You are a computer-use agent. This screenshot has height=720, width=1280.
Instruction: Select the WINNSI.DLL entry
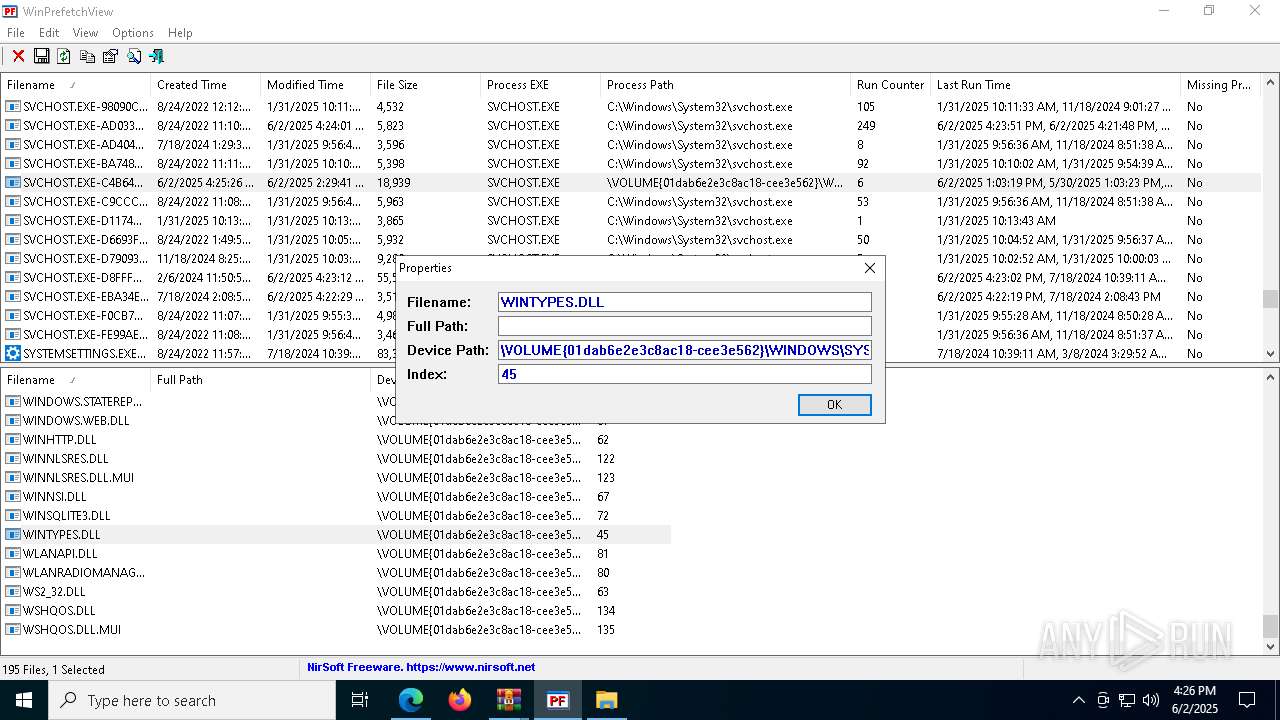[336, 497]
